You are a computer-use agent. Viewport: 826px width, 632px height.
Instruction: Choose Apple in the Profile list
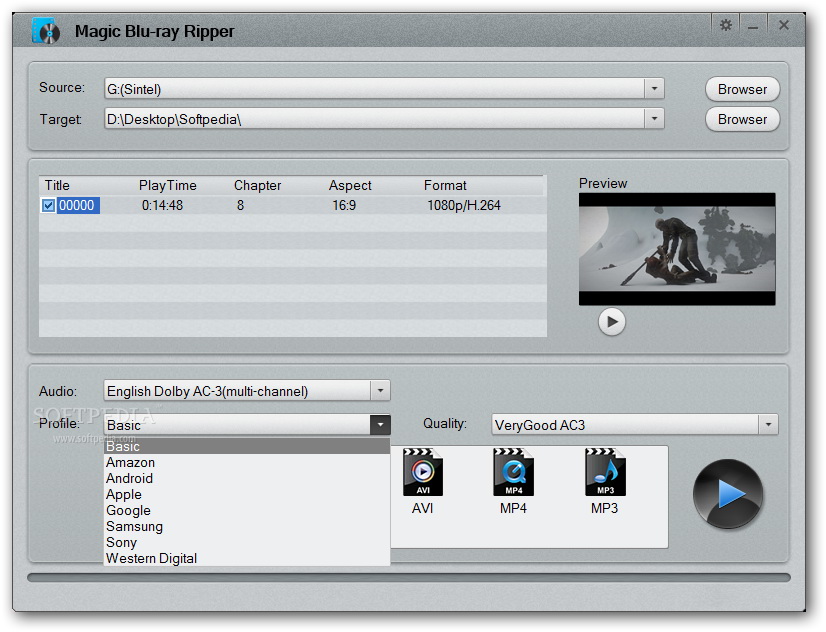[247, 495]
